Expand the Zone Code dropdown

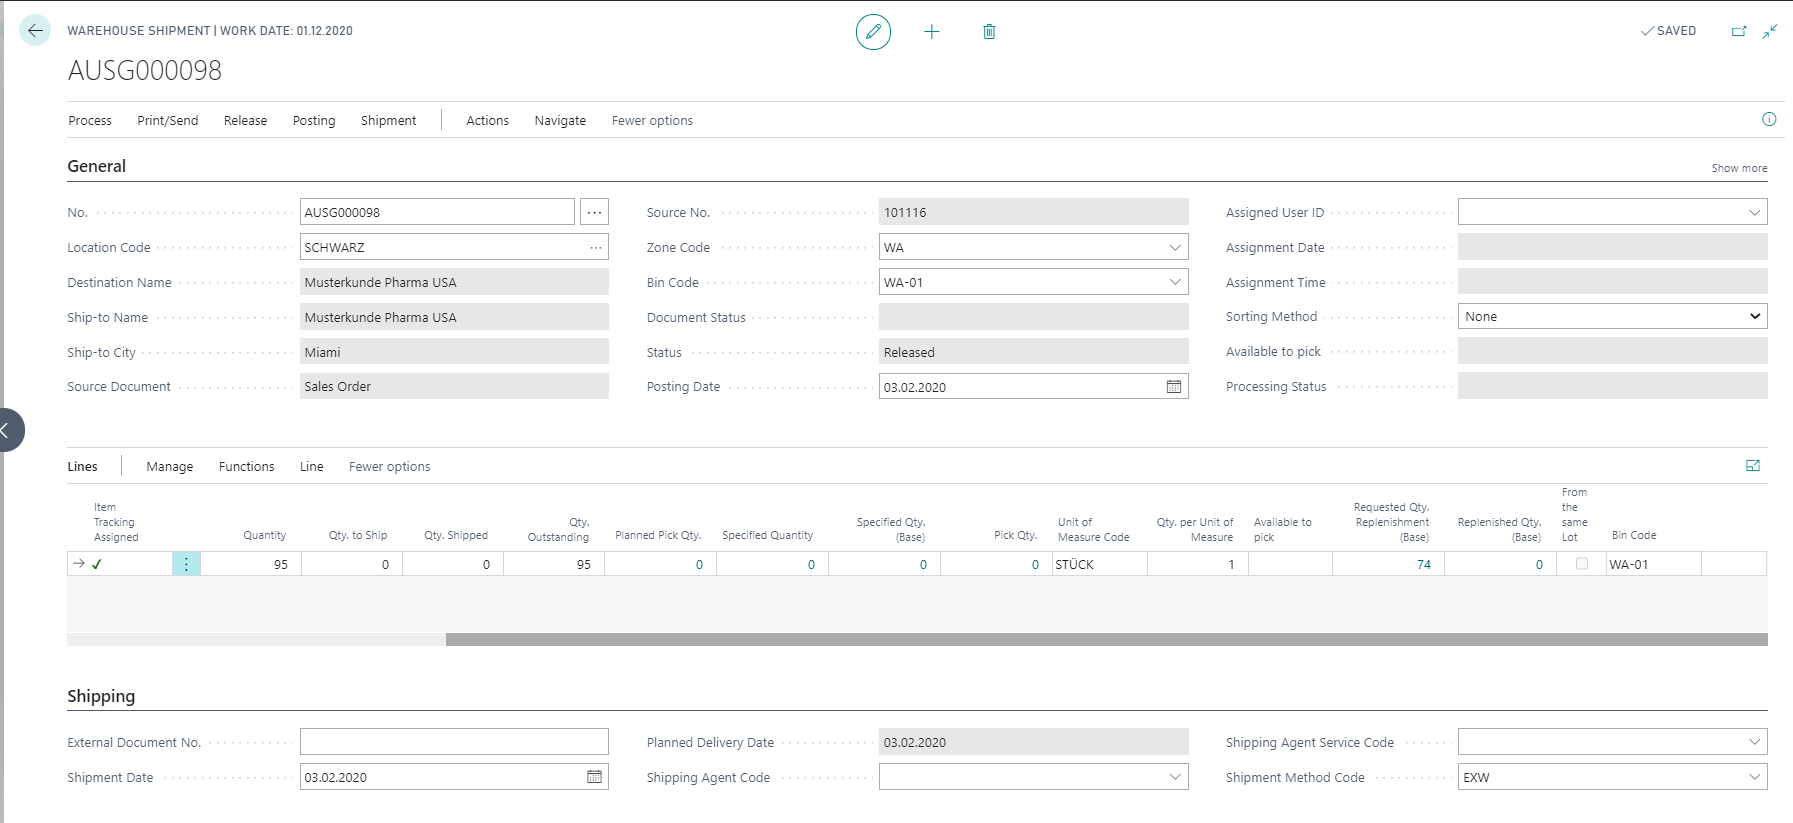[x=1175, y=247]
